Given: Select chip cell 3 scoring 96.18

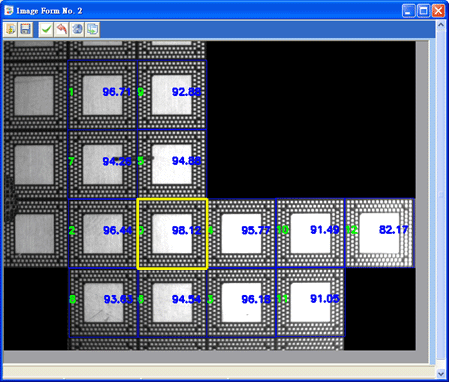Looking at the screenshot, I should coord(242,302).
